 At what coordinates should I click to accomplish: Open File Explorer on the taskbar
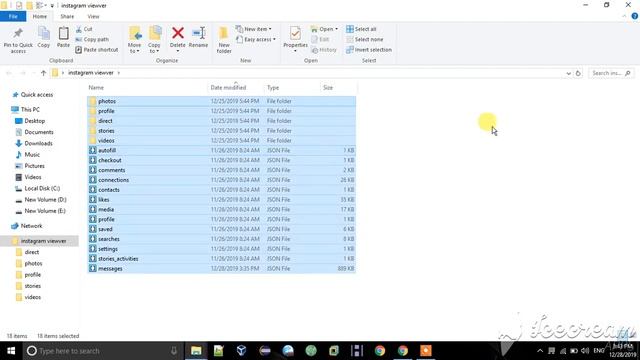pos(196,351)
